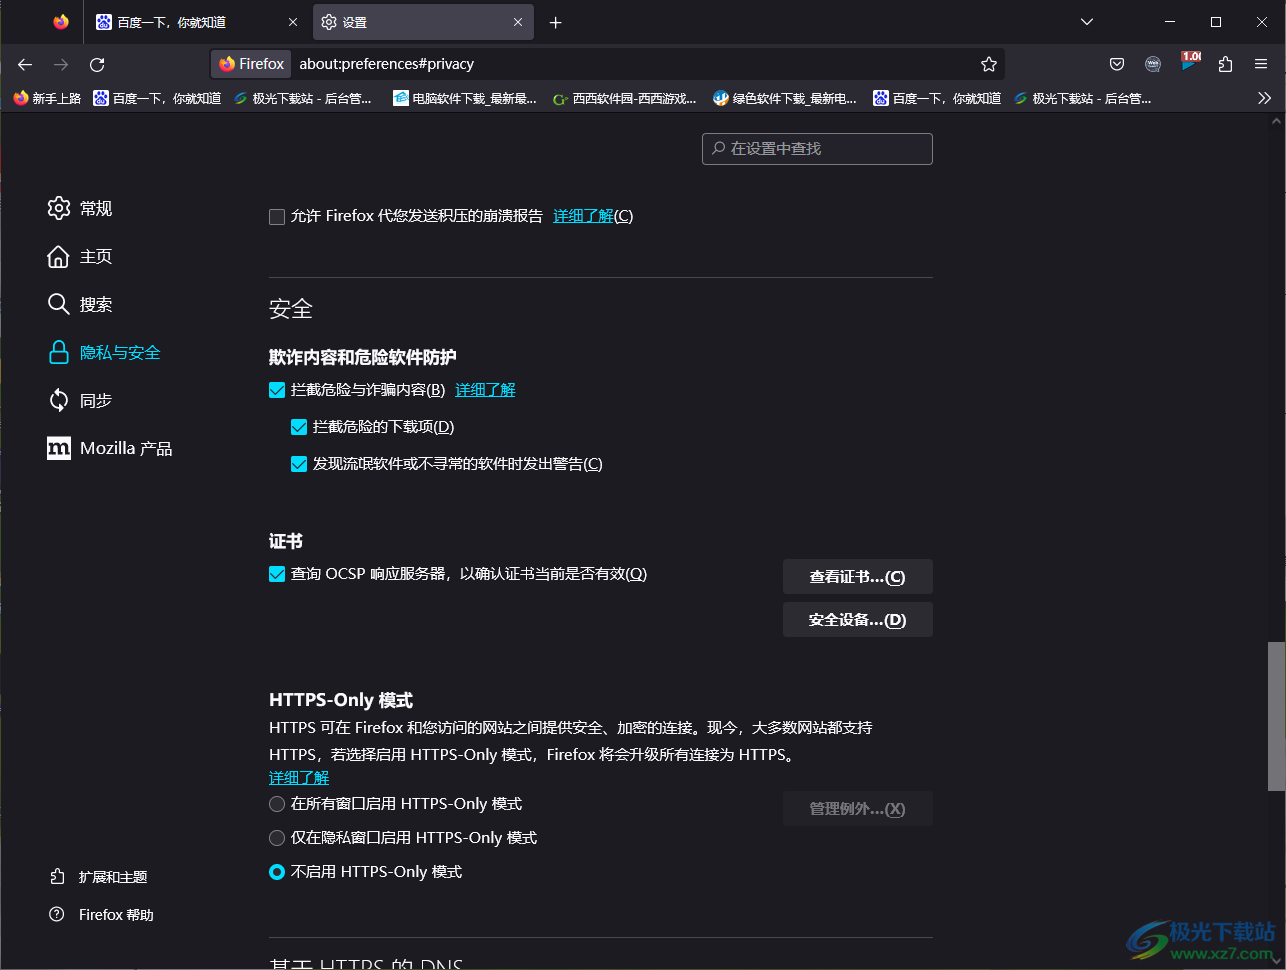Open the last 百度一下 bookmark

click(937, 98)
